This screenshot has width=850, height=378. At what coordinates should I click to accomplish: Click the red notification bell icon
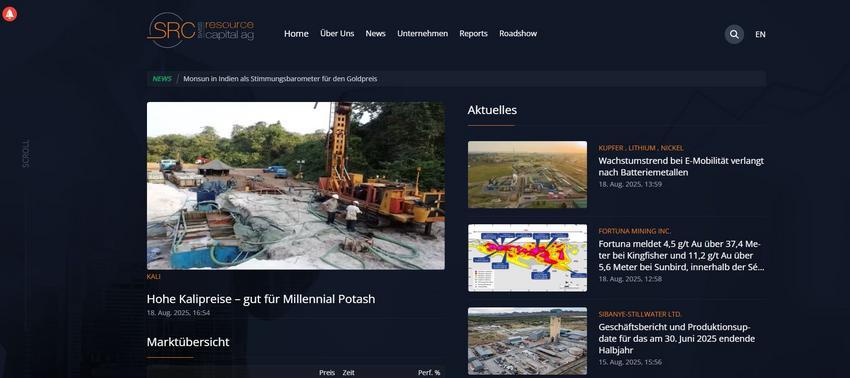tap(9, 14)
